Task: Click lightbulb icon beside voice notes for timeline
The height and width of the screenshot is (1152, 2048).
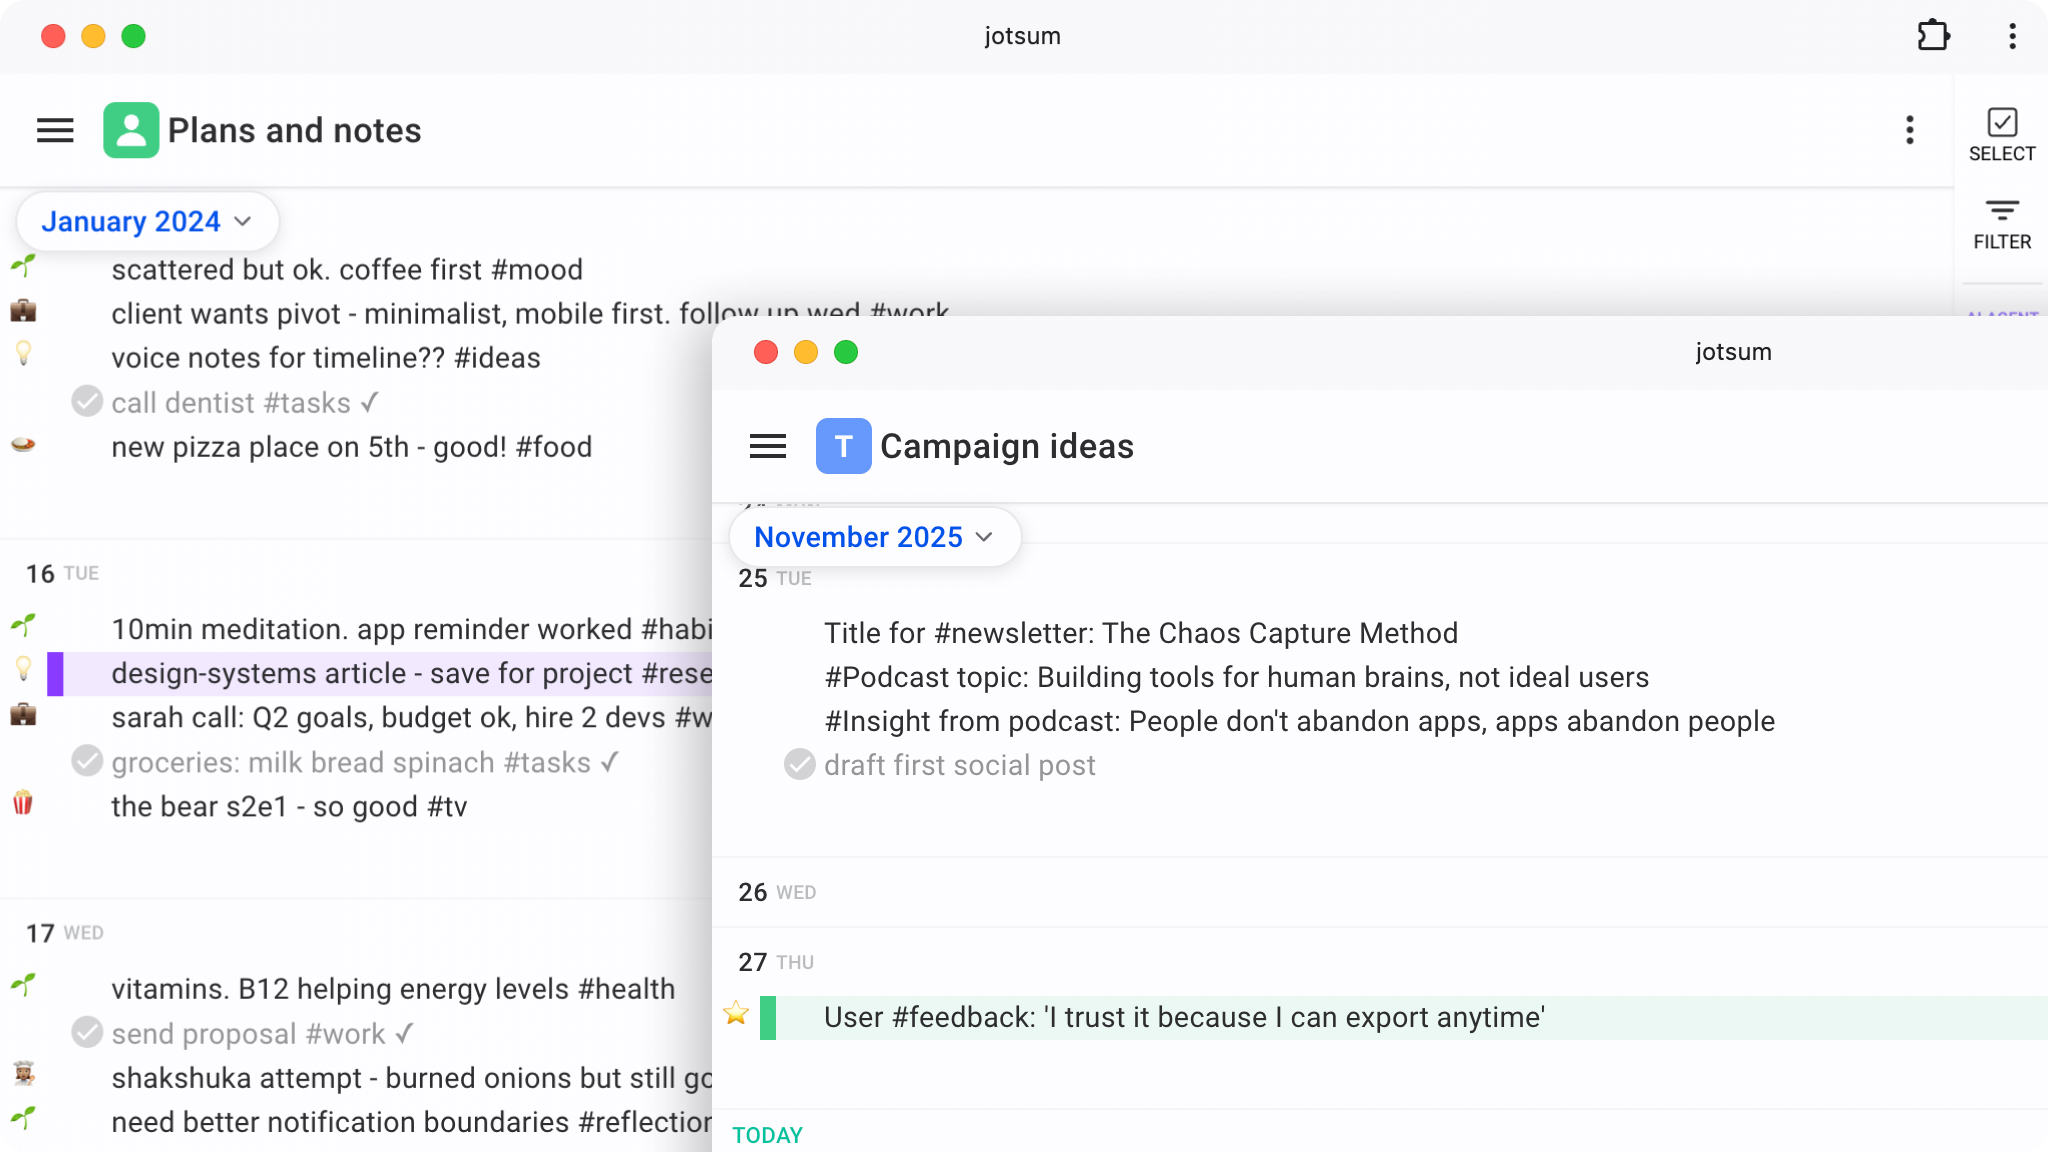Action: (23, 353)
